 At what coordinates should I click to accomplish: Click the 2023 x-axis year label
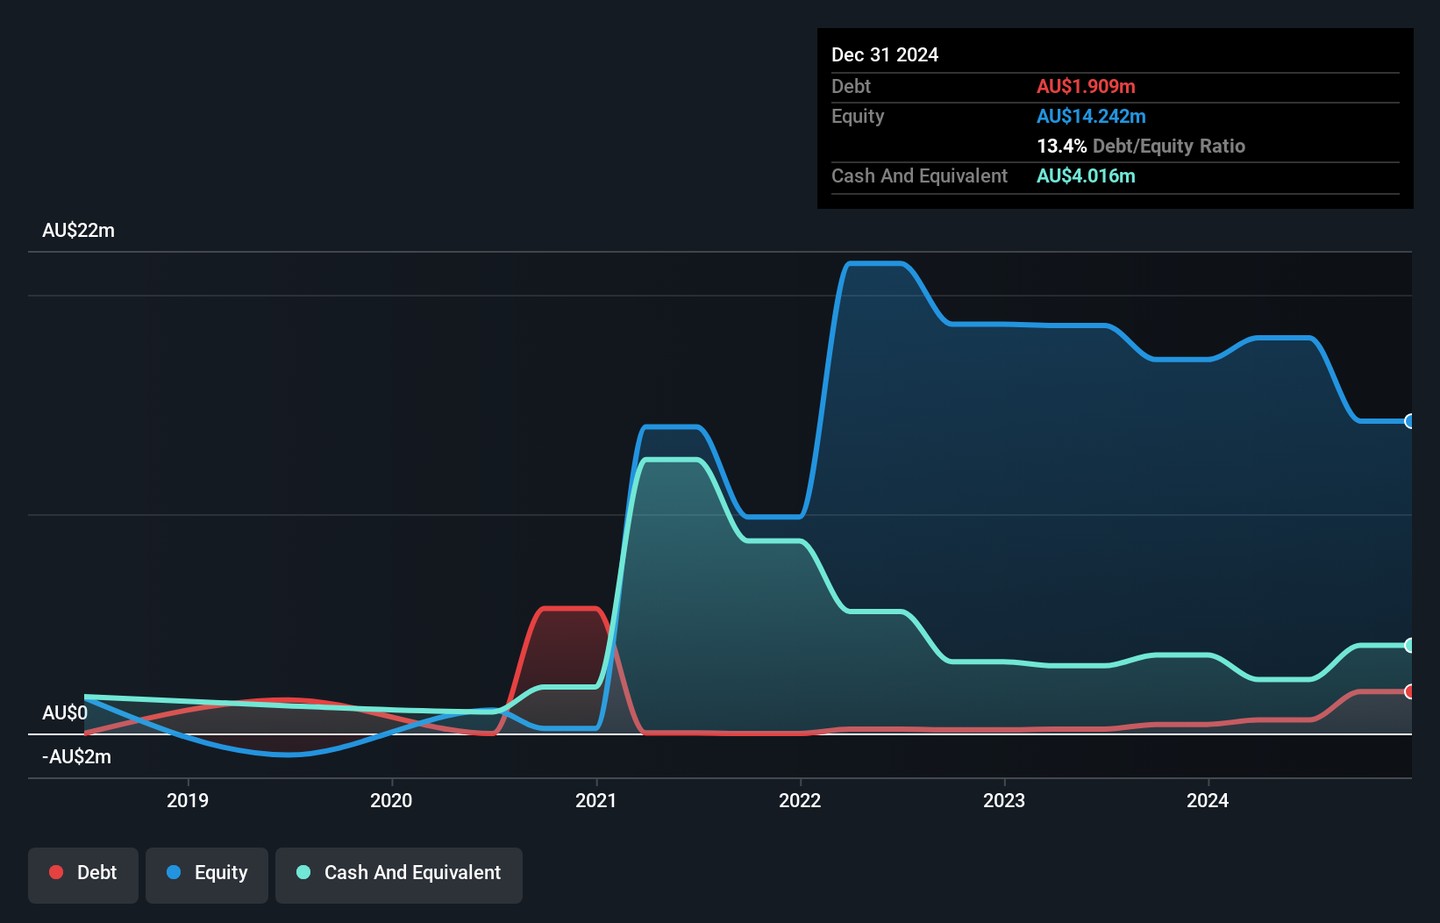(x=1004, y=800)
